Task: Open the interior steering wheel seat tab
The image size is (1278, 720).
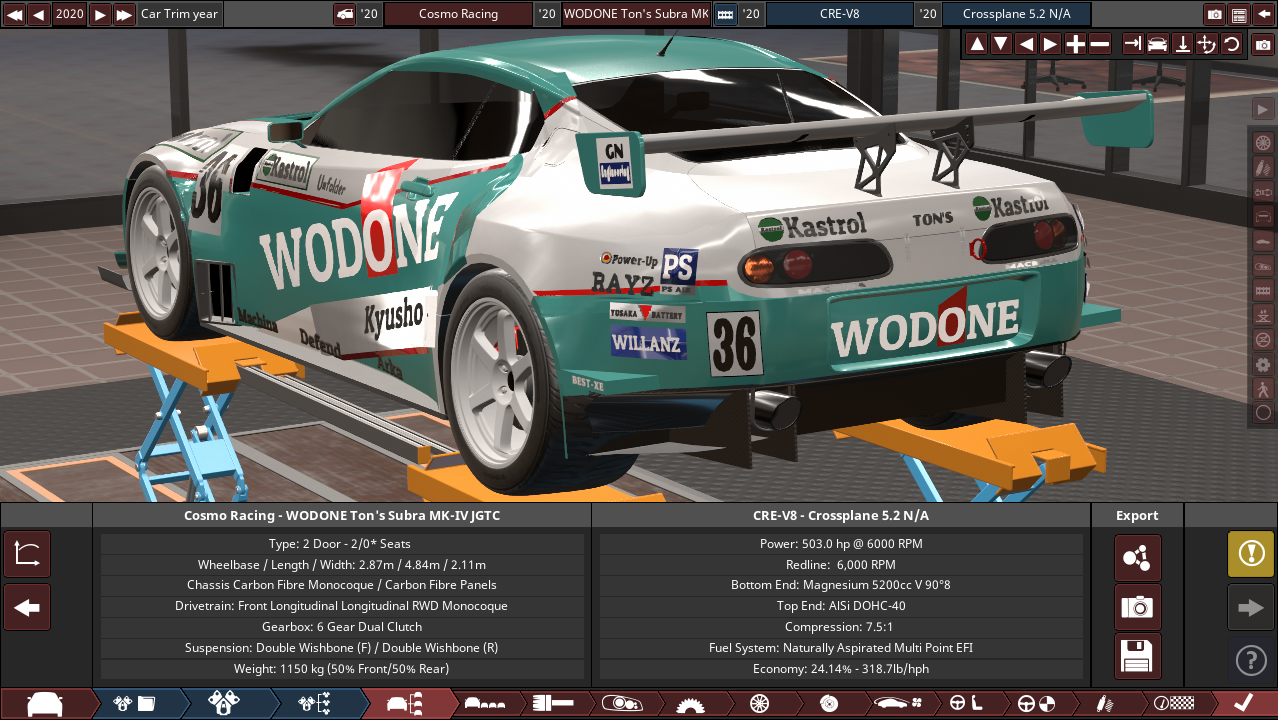Action: click(964, 704)
